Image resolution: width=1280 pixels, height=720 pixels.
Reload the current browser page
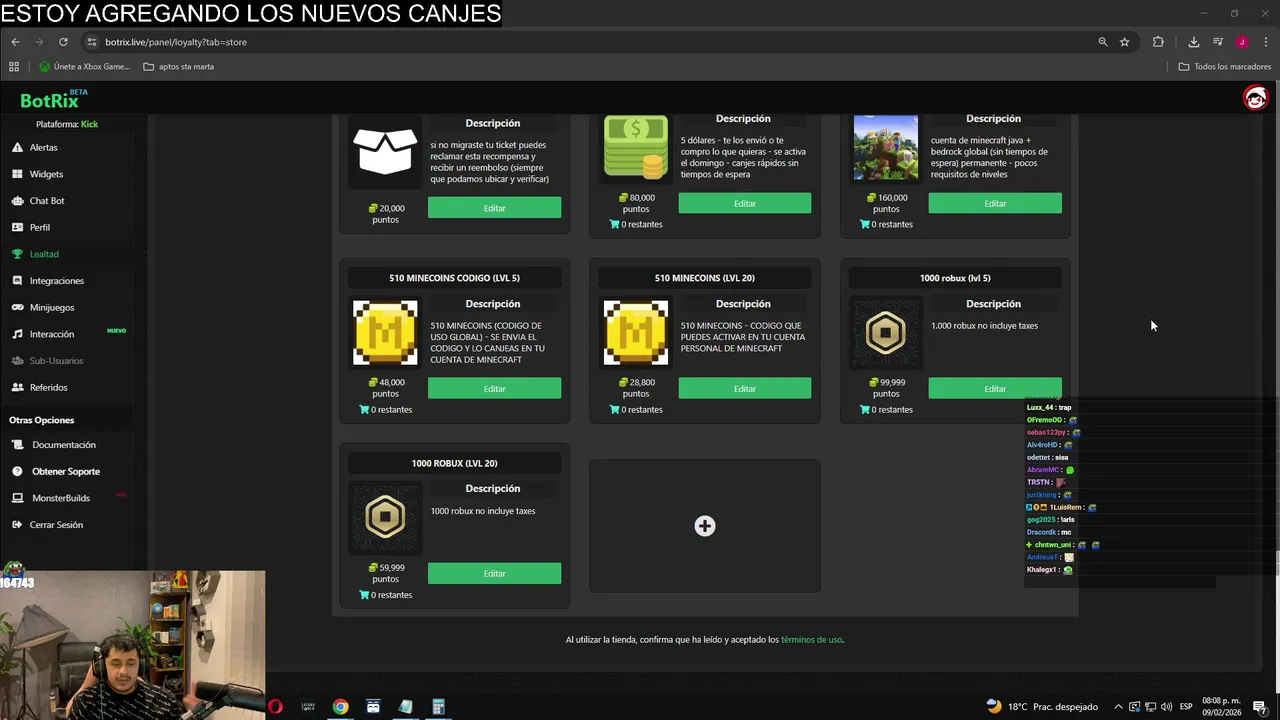63,42
